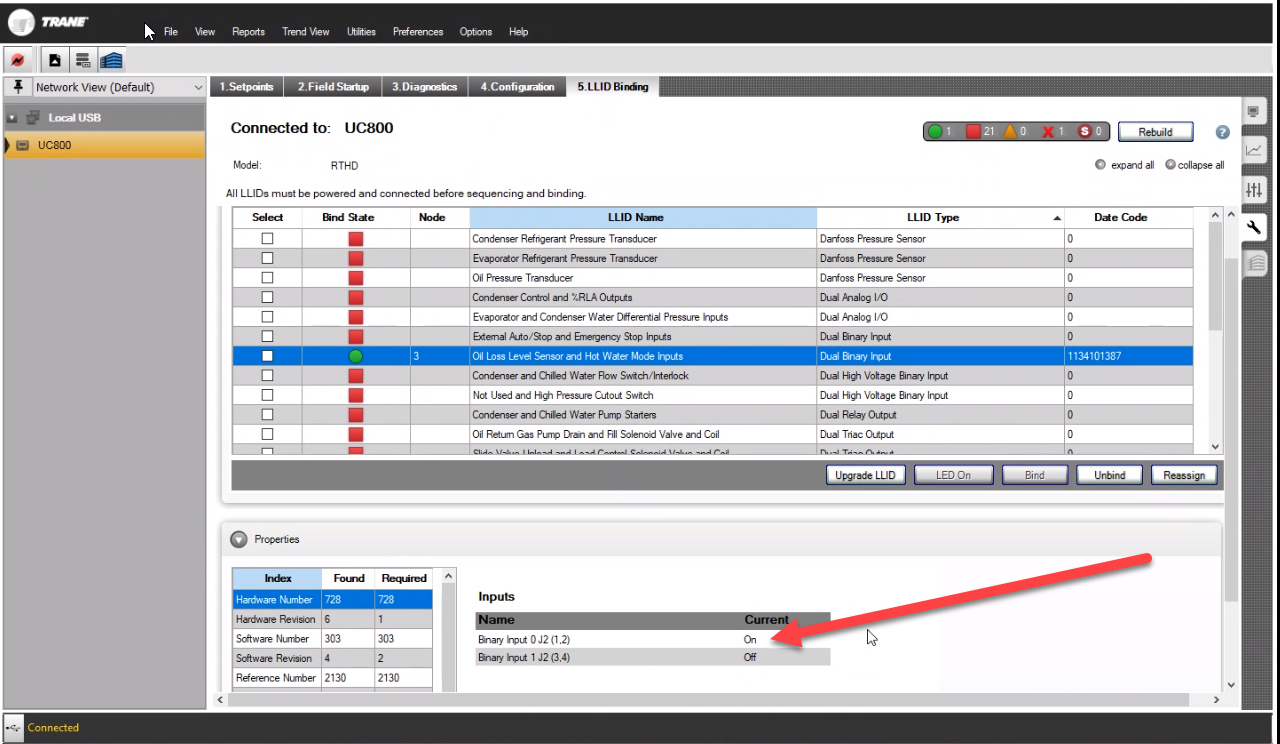Open the wrench service tools side tab
Viewport: 1280px width, 744px height.
tap(1254, 227)
